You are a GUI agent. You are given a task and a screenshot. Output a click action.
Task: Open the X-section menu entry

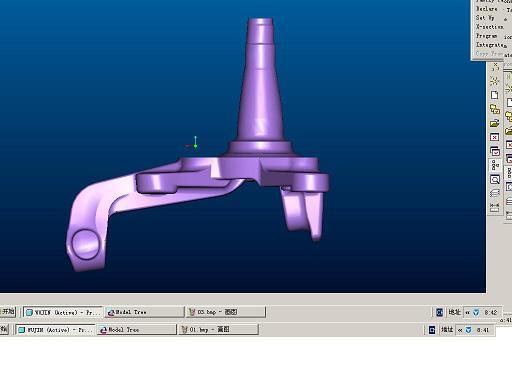click(x=490, y=27)
